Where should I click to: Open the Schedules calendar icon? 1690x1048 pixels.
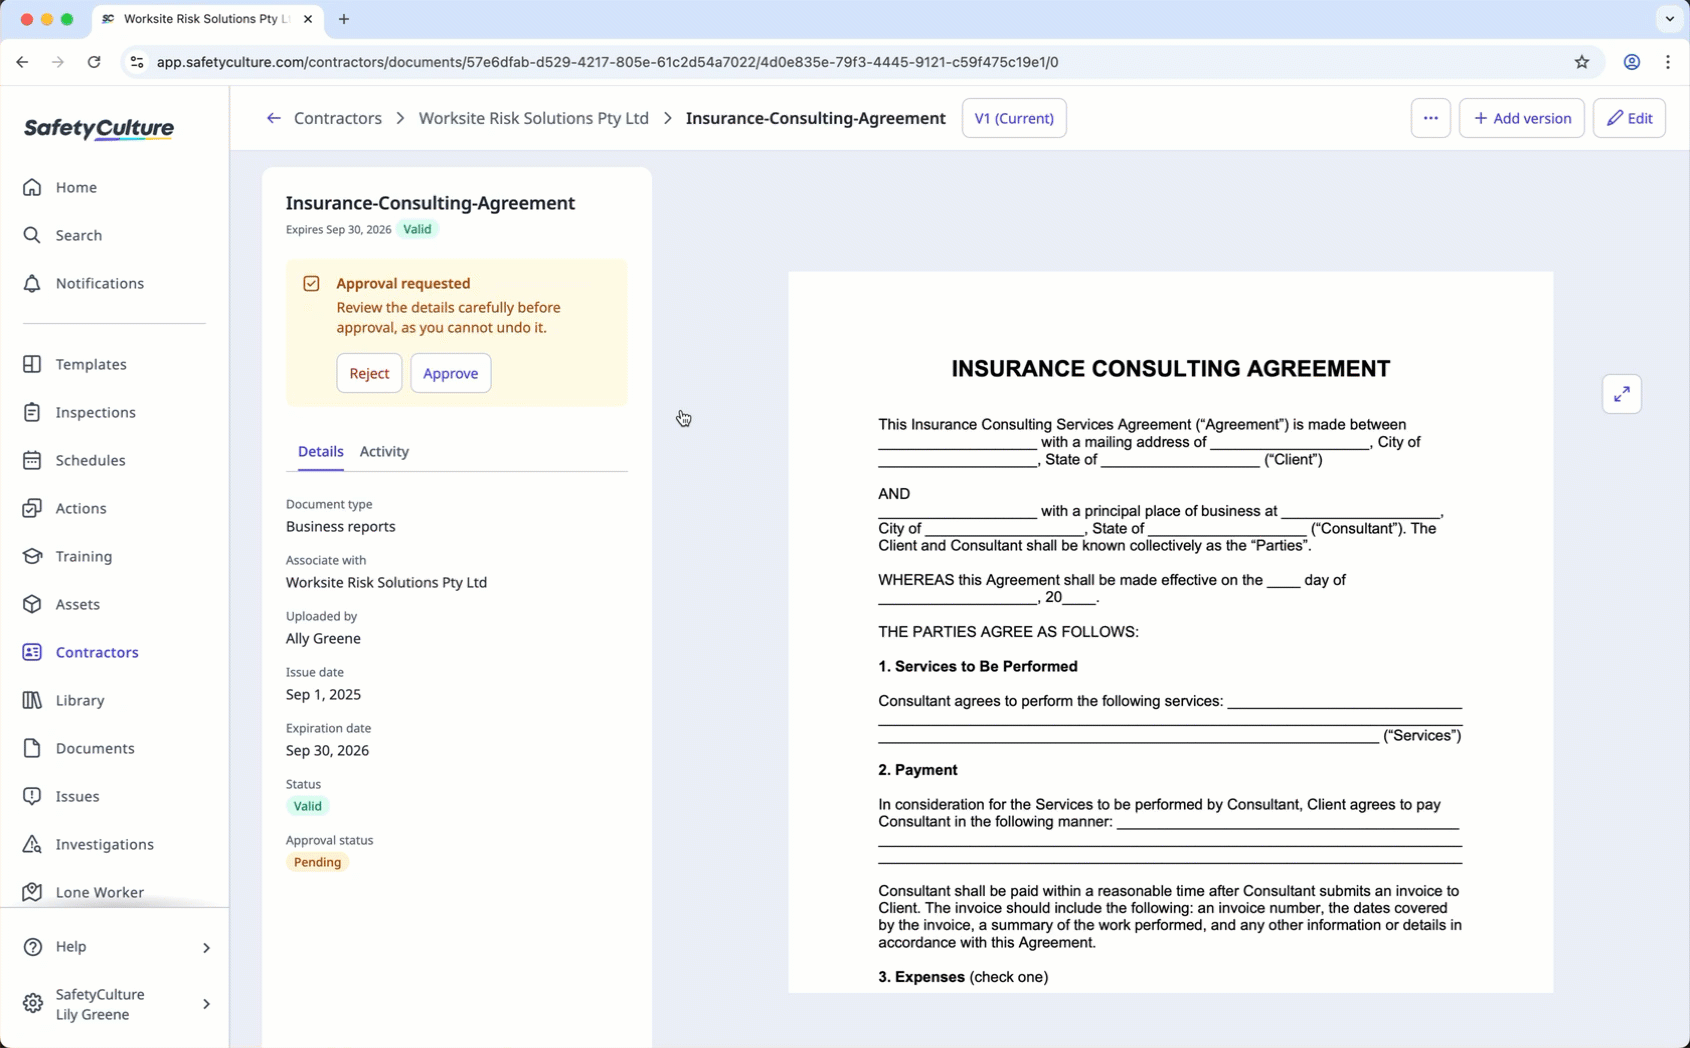click(x=32, y=460)
